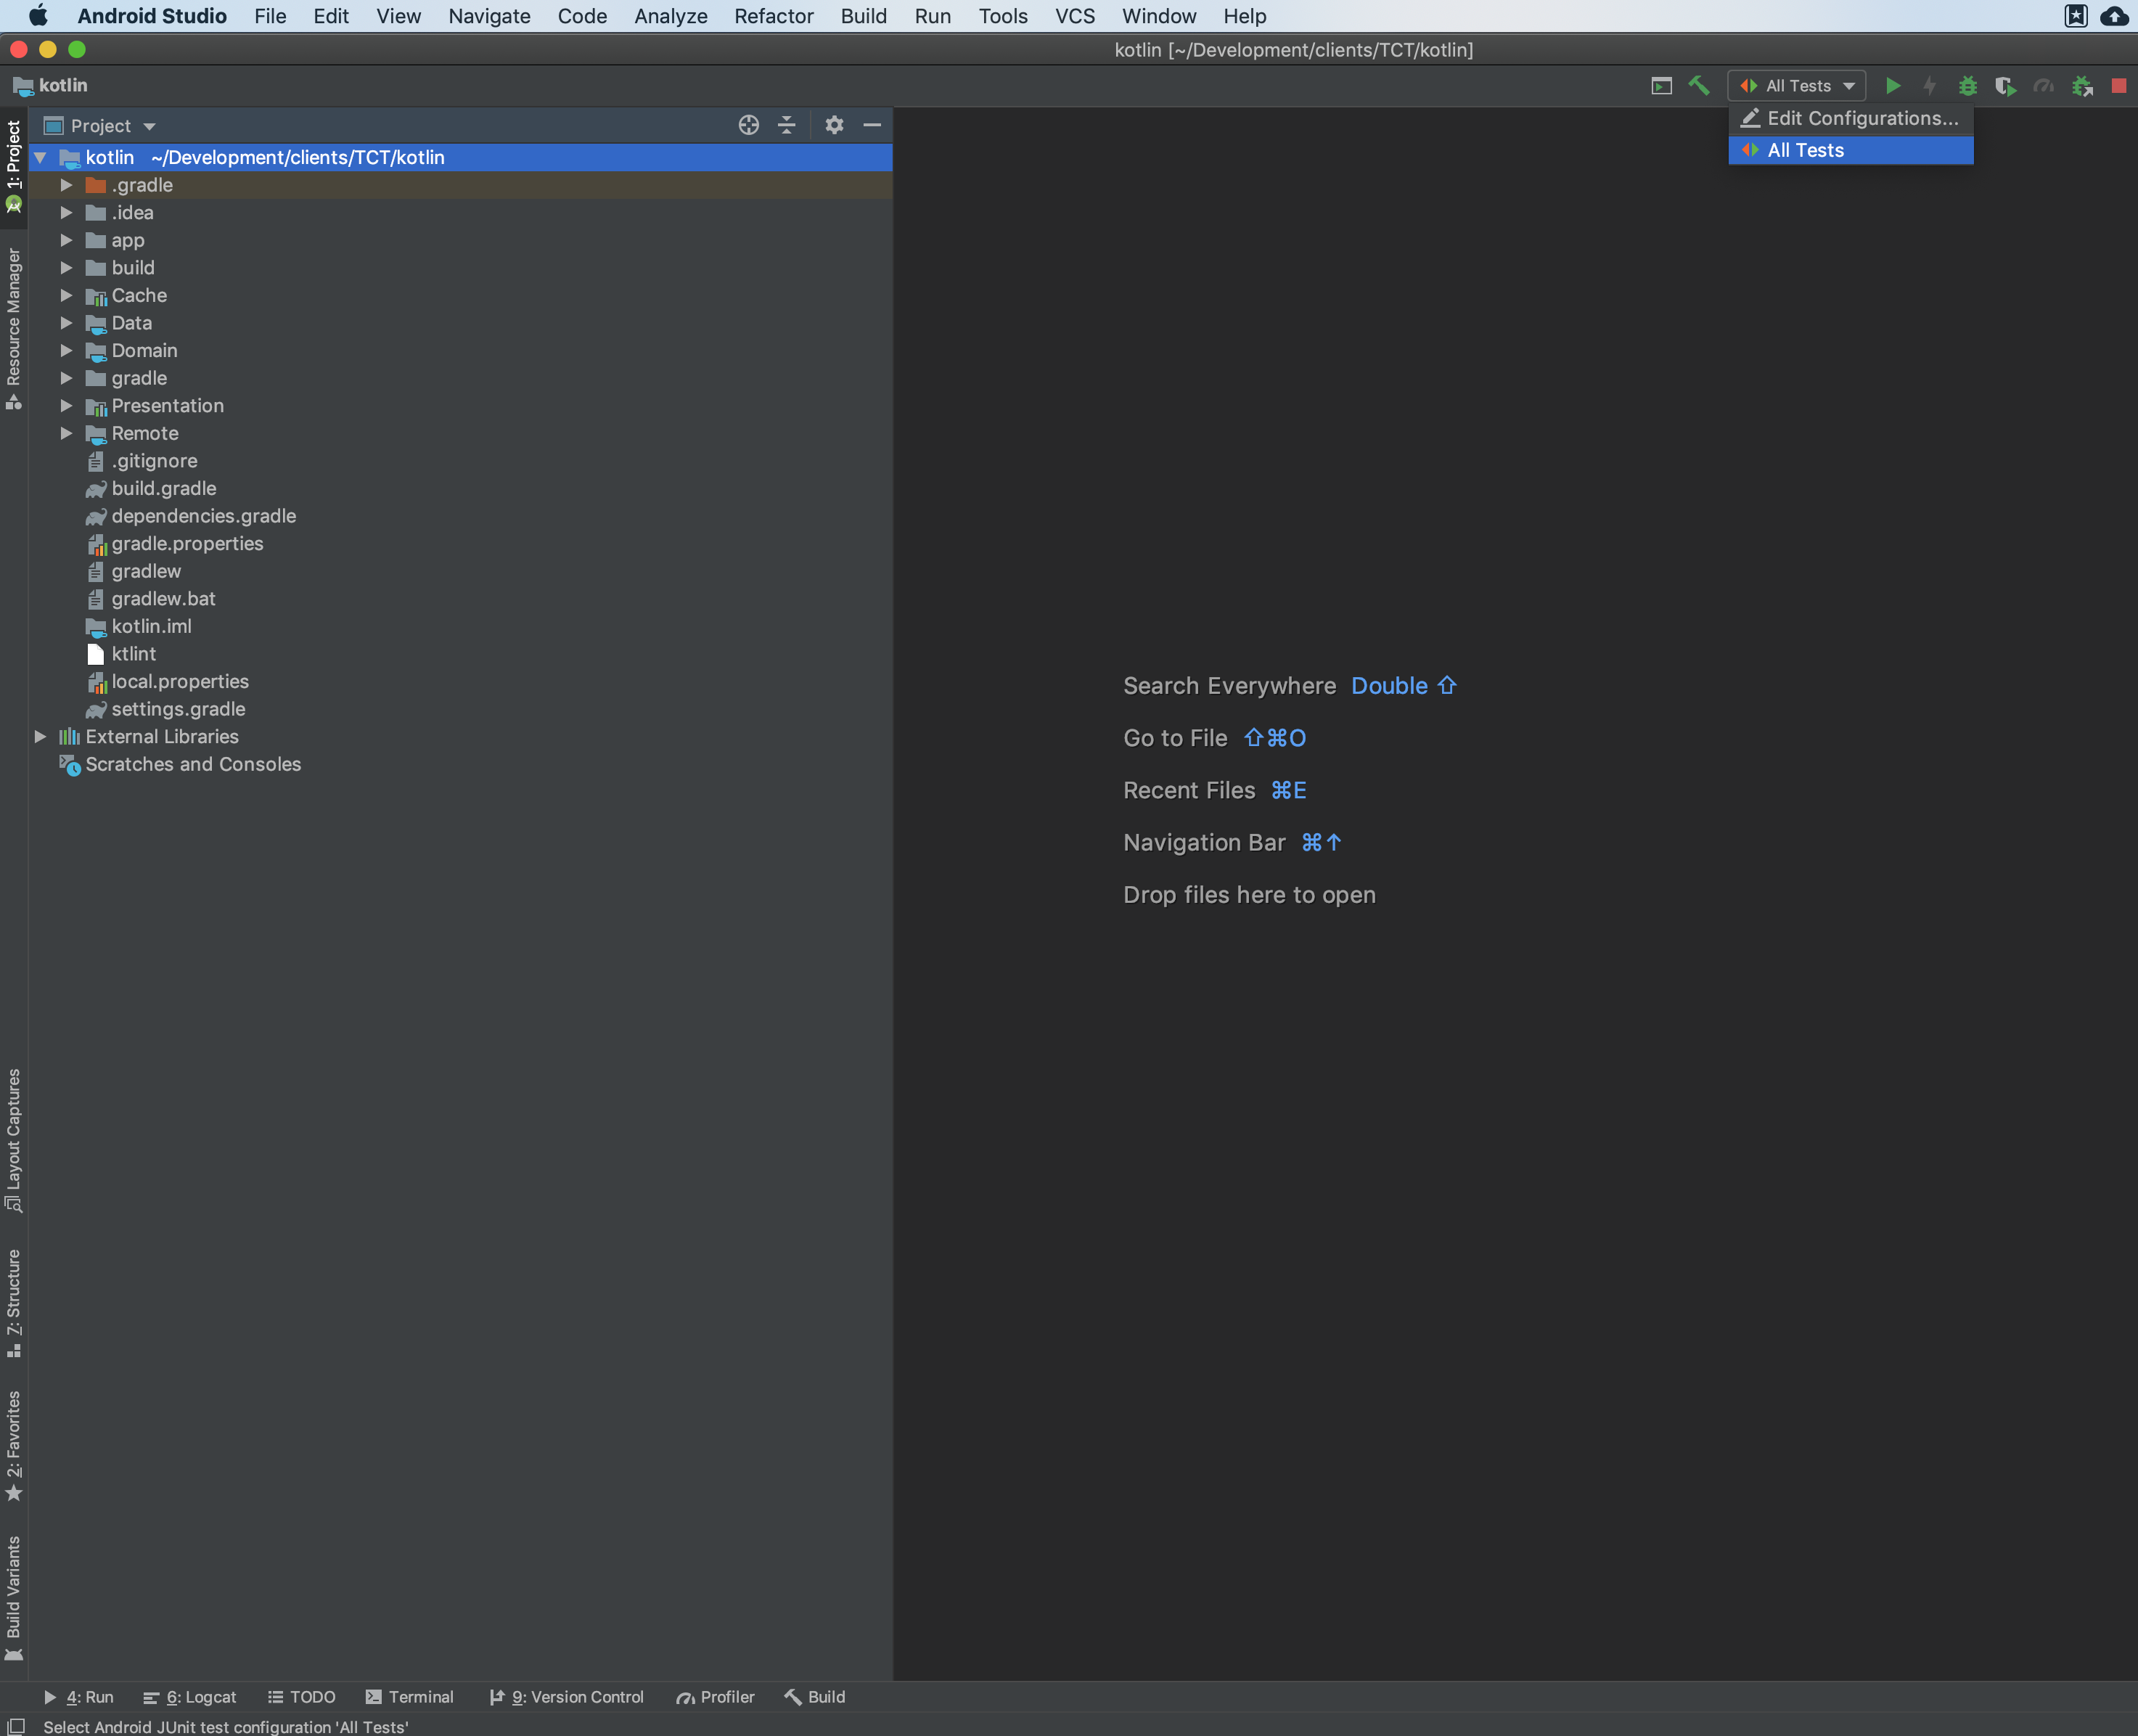Open the Analyze menu
This screenshot has width=2138, height=1736.
pyautogui.click(x=670, y=16)
